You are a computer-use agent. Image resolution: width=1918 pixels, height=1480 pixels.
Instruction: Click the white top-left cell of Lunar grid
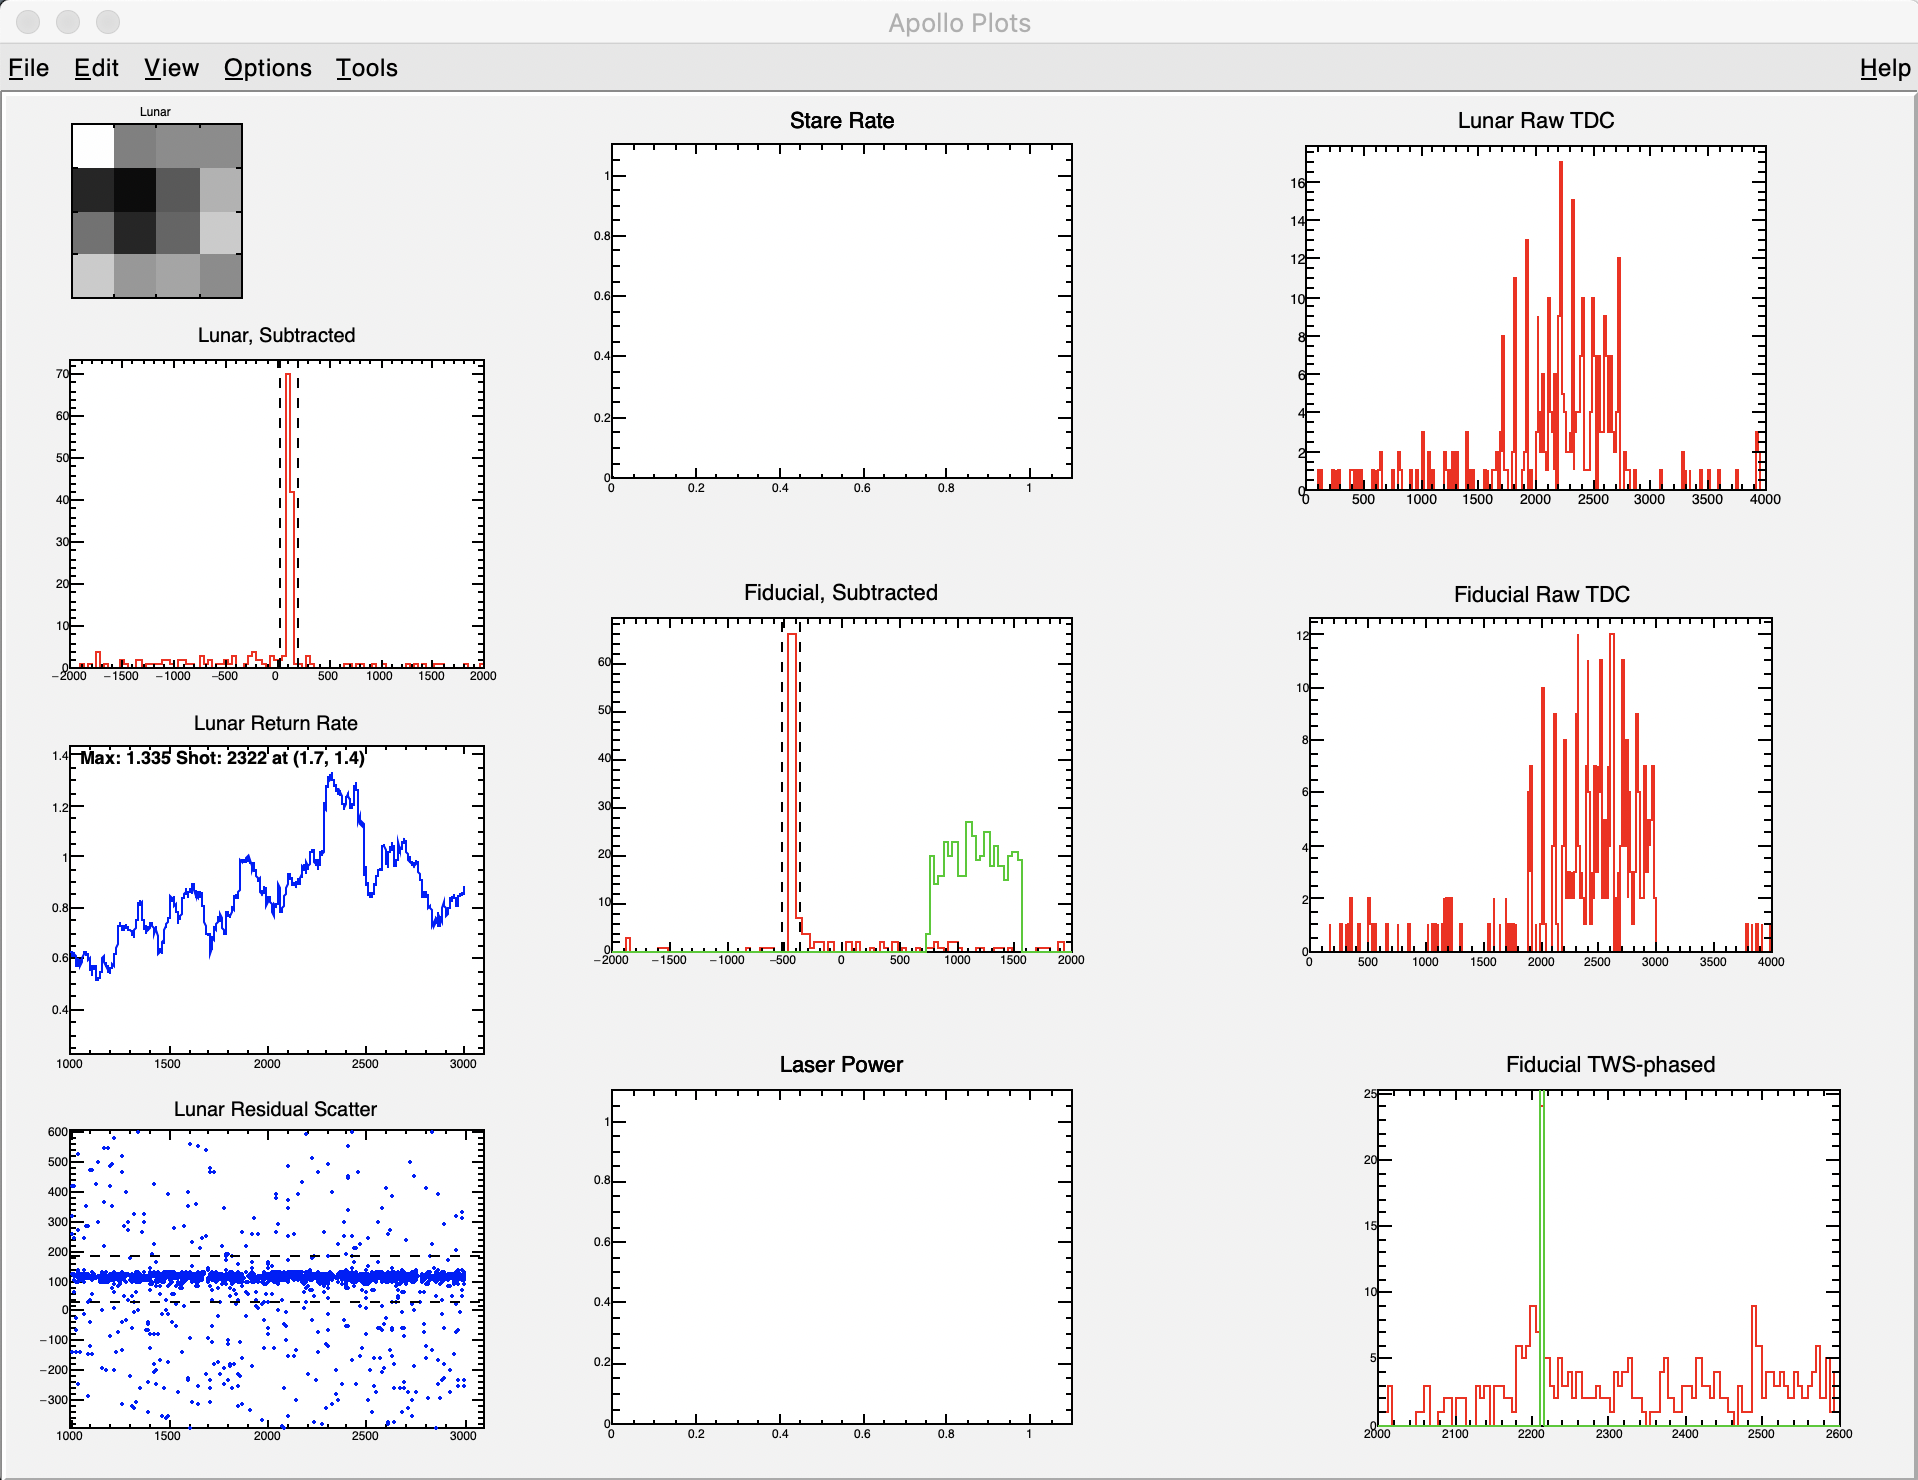93,146
